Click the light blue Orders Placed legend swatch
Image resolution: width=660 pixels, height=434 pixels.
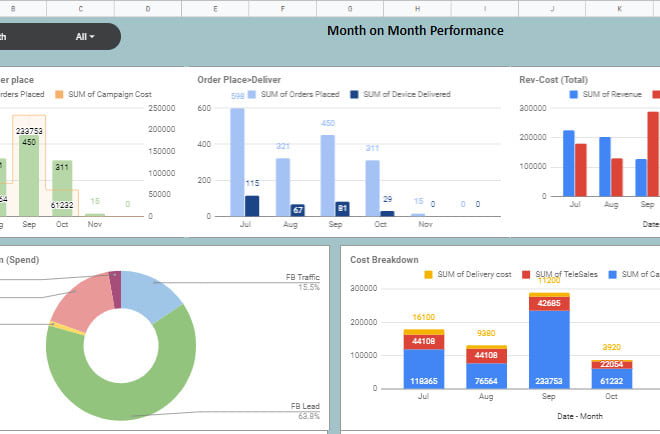[252, 94]
